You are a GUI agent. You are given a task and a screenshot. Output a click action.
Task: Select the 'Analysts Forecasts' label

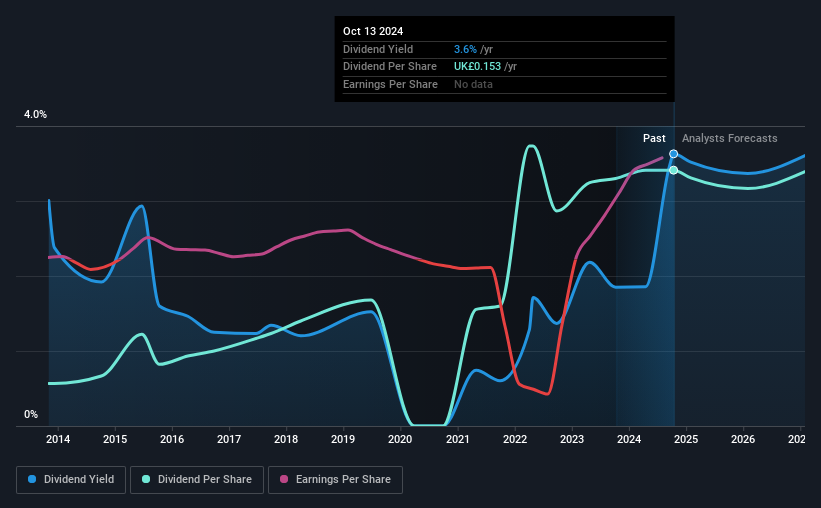click(x=729, y=138)
